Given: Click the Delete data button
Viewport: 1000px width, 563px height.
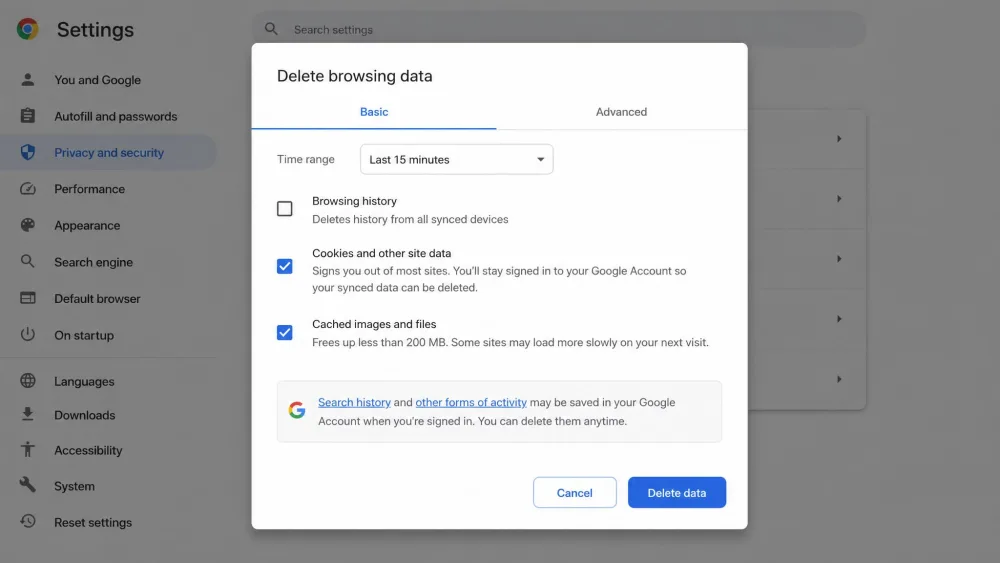Looking at the screenshot, I should [677, 492].
